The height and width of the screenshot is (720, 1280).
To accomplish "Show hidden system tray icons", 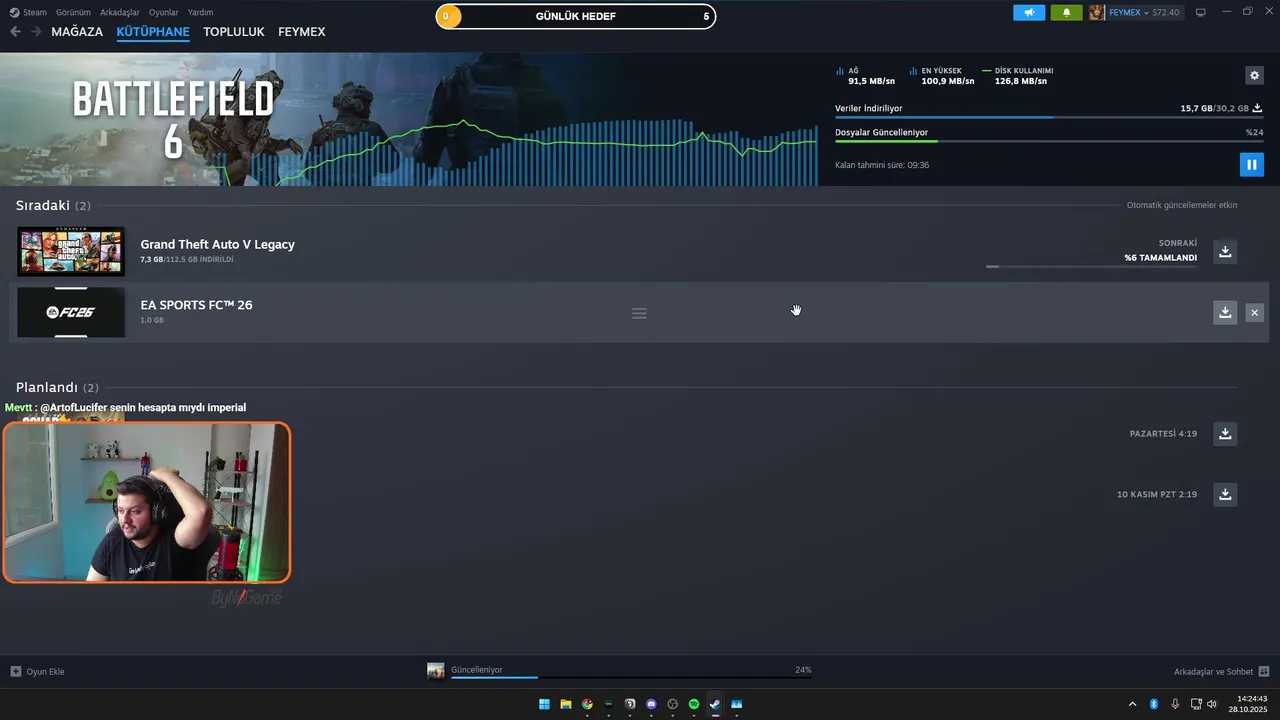I will coord(1132,704).
